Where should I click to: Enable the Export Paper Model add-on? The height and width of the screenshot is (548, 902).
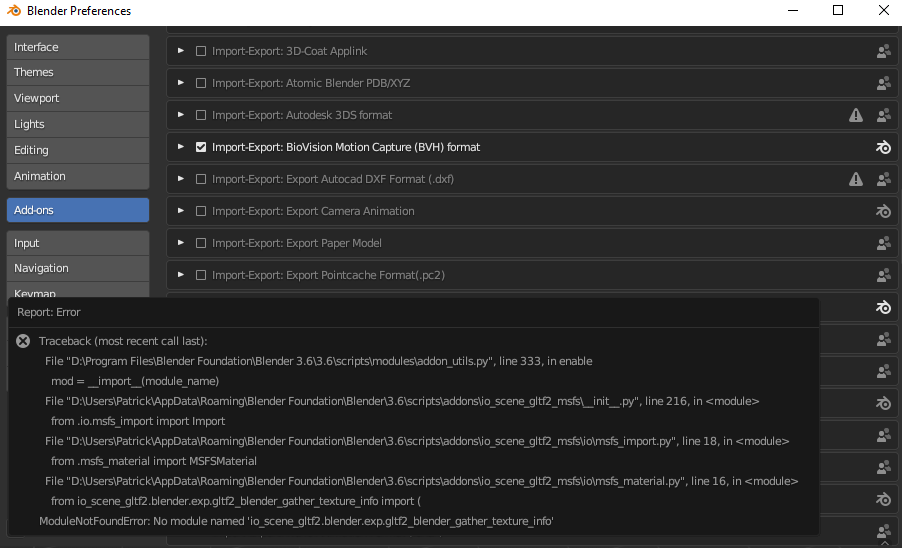pyautogui.click(x=201, y=243)
